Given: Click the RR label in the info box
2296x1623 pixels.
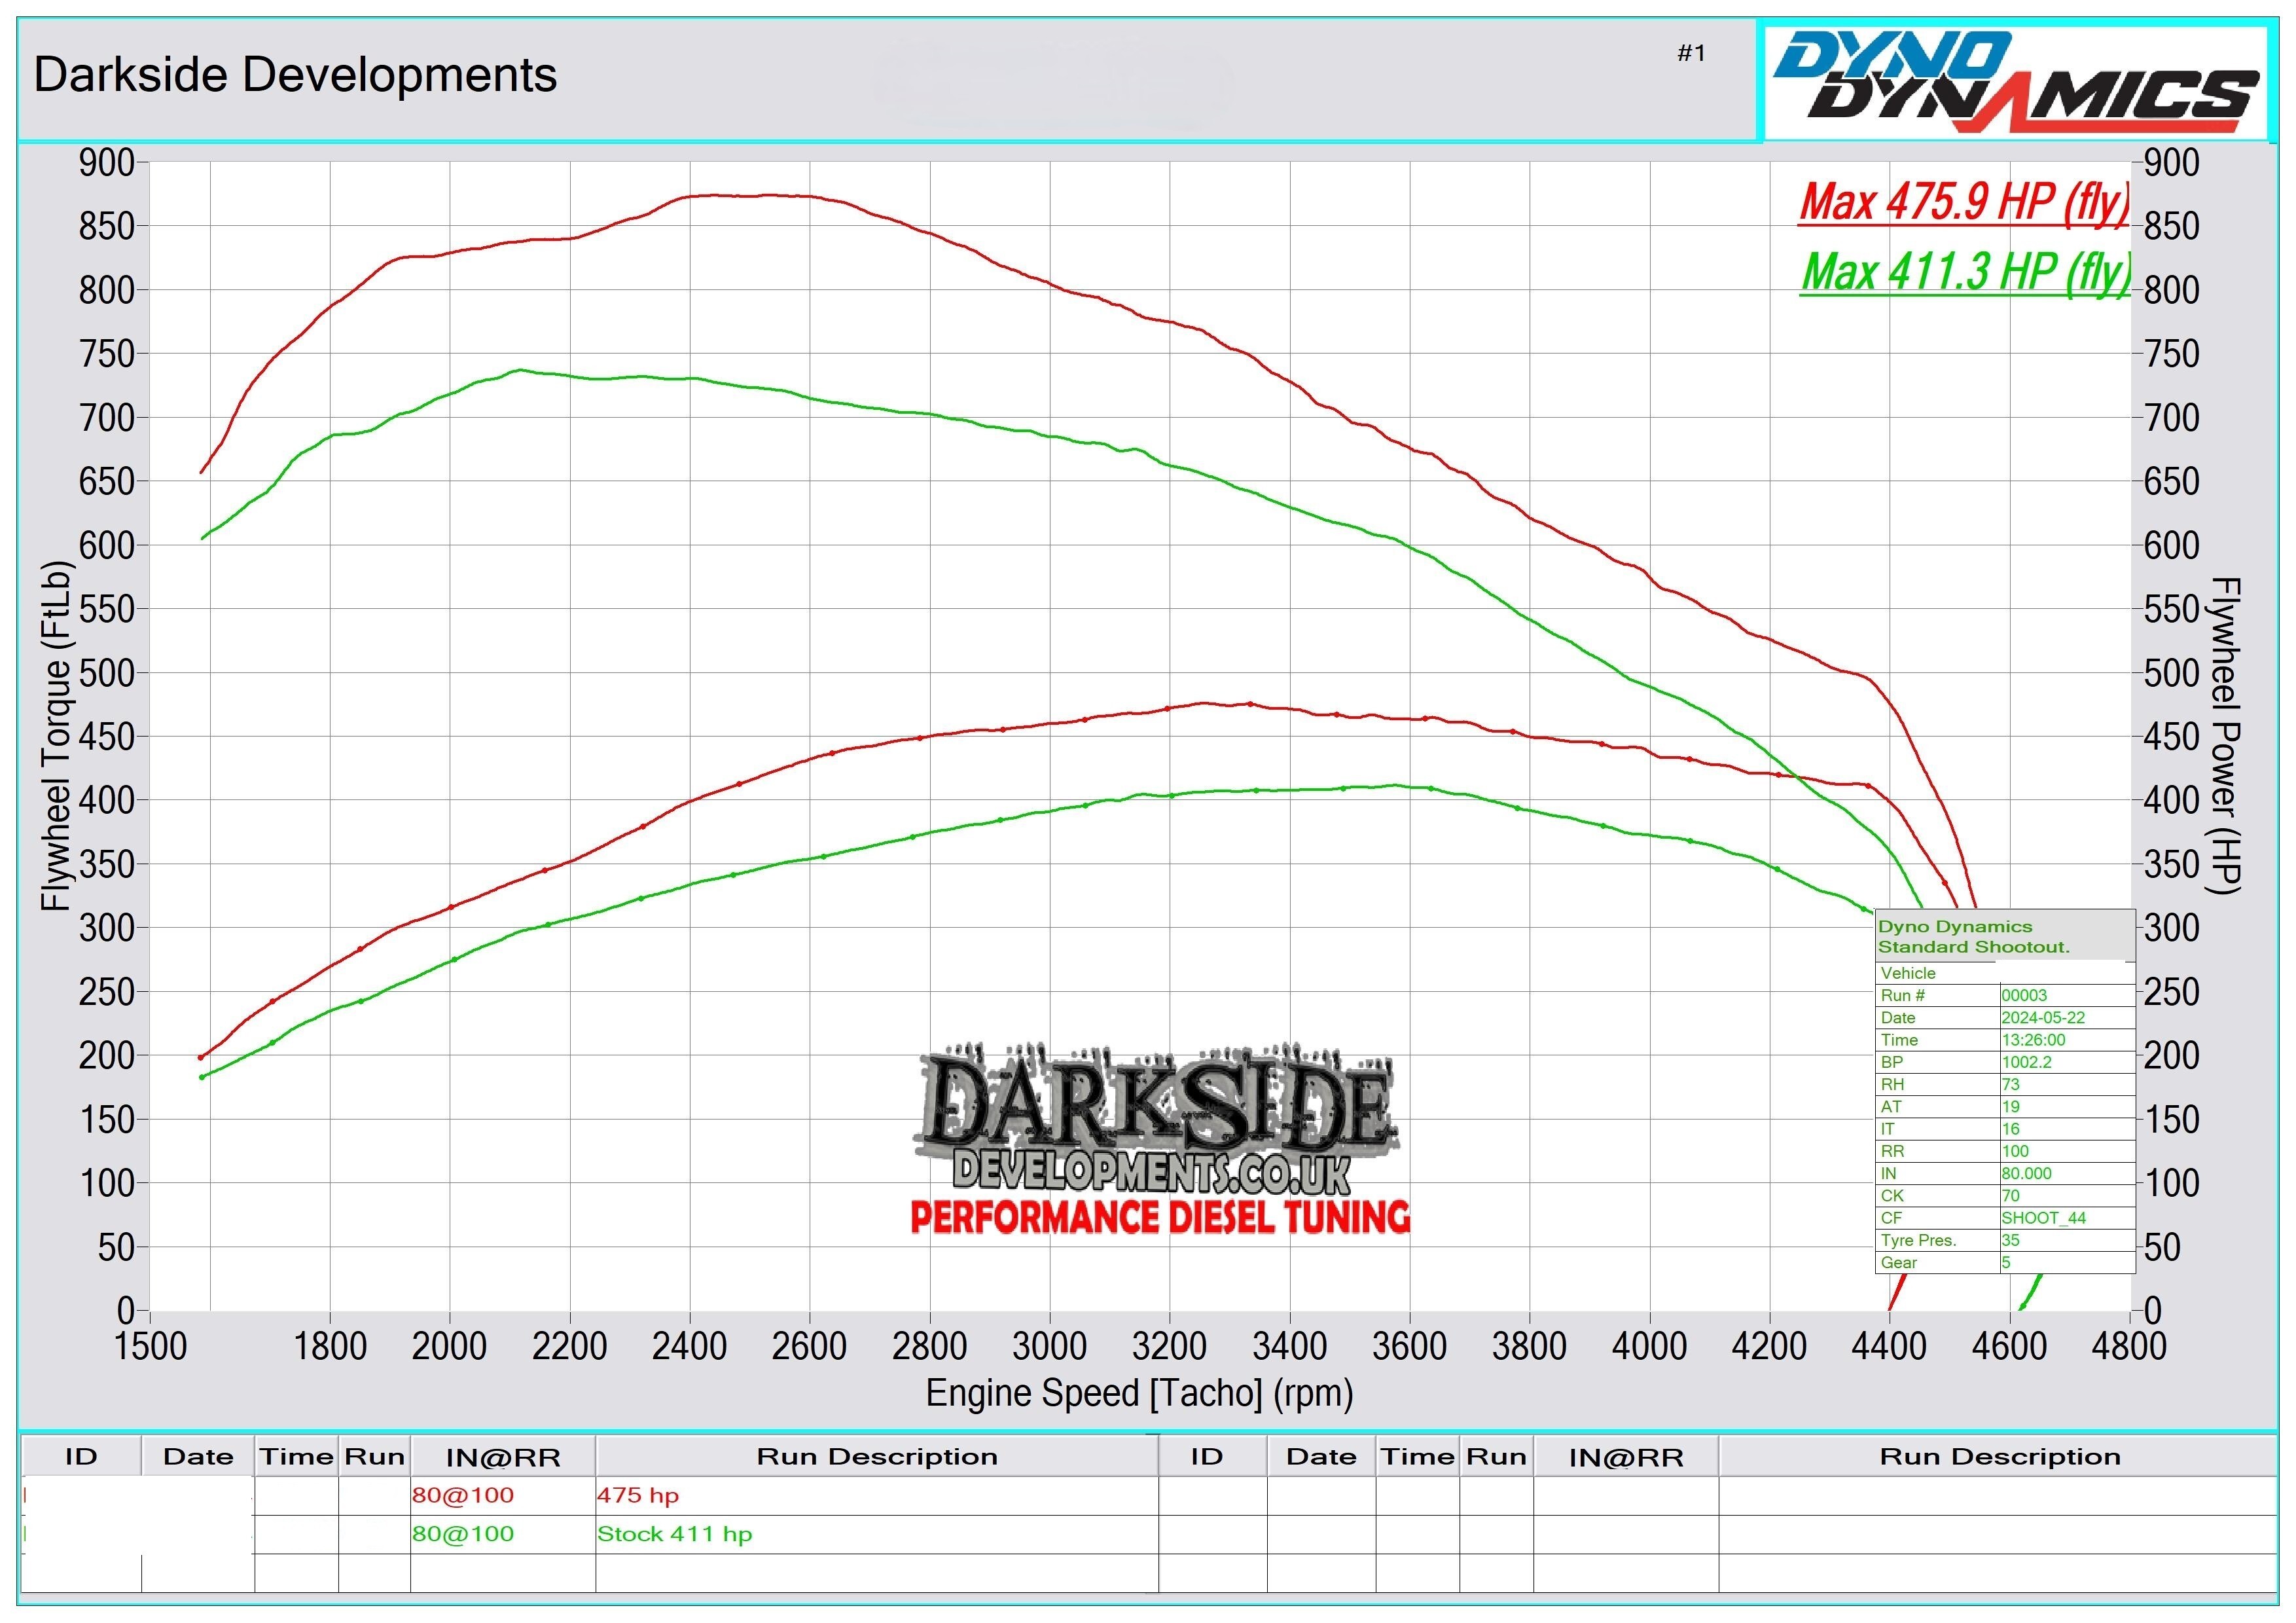Looking at the screenshot, I should [1892, 1151].
